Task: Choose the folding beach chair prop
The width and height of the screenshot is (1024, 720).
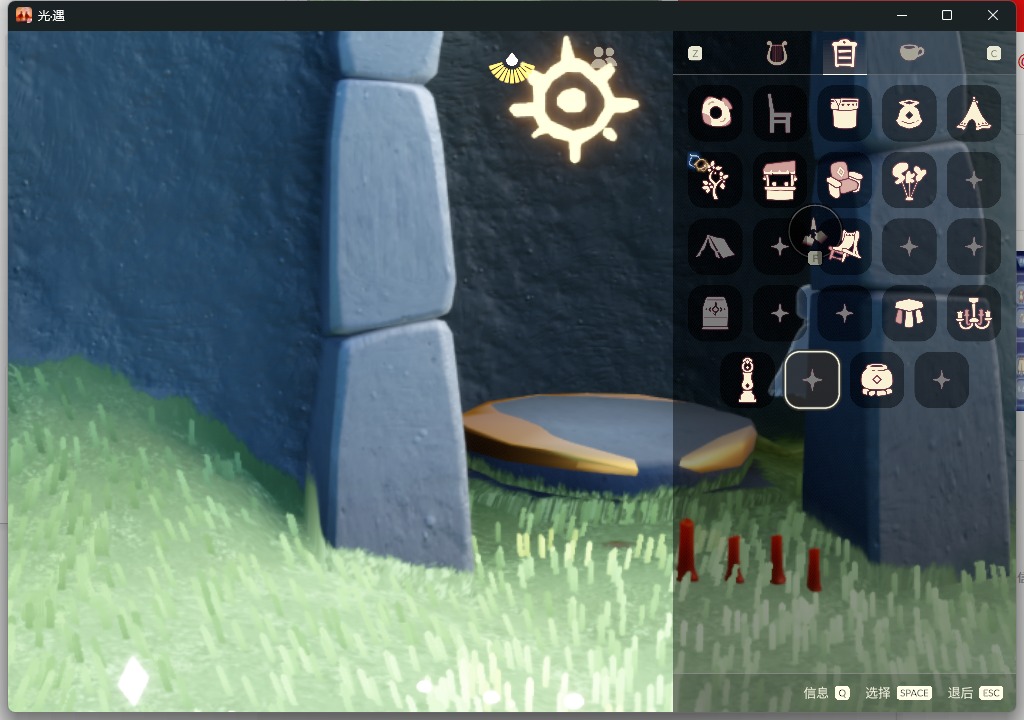Action: [845, 246]
